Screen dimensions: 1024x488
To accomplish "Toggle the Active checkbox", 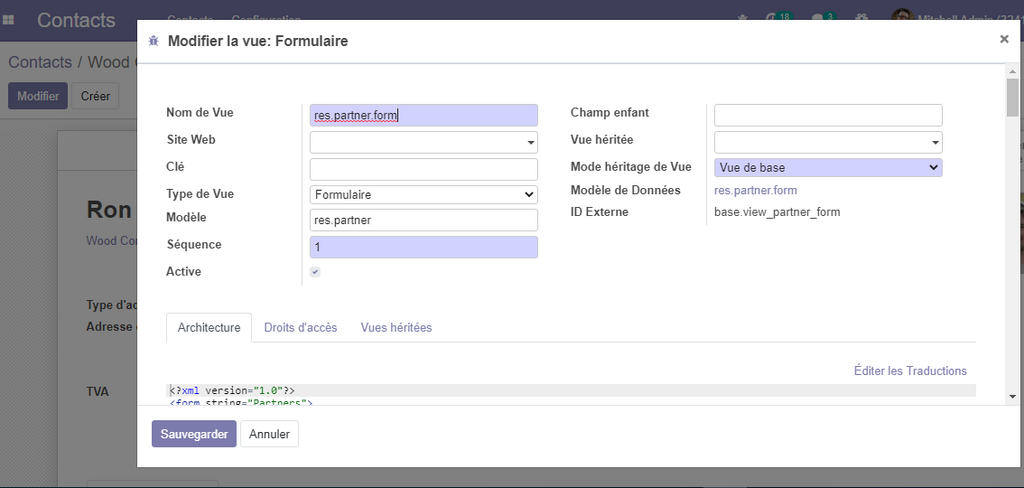I will 315,272.
